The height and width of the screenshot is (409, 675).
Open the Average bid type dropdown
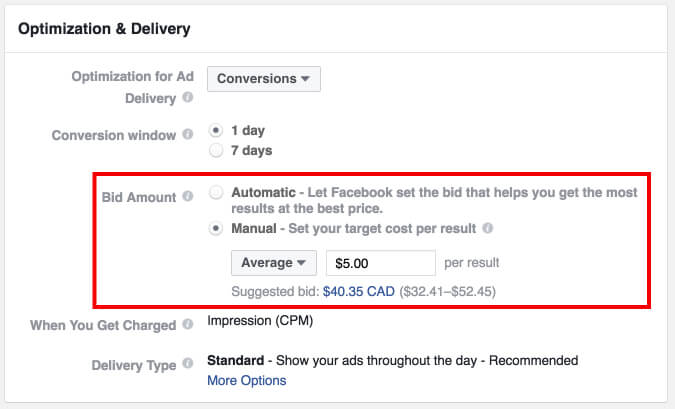[x=274, y=263]
